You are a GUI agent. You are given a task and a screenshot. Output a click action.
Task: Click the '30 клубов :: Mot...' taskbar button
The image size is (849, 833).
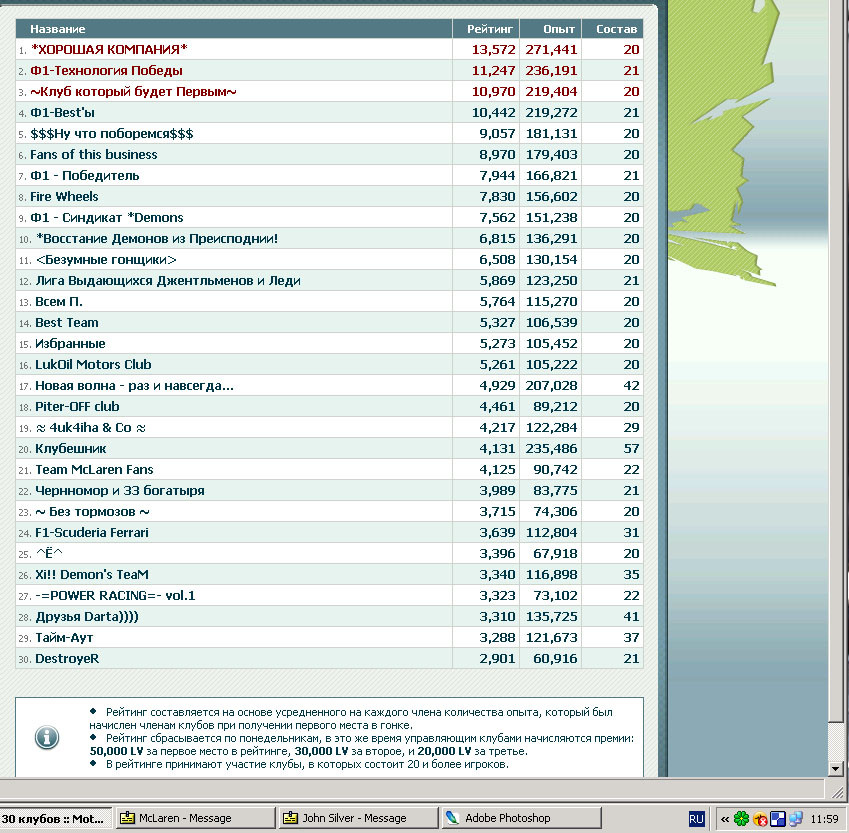click(55, 818)
